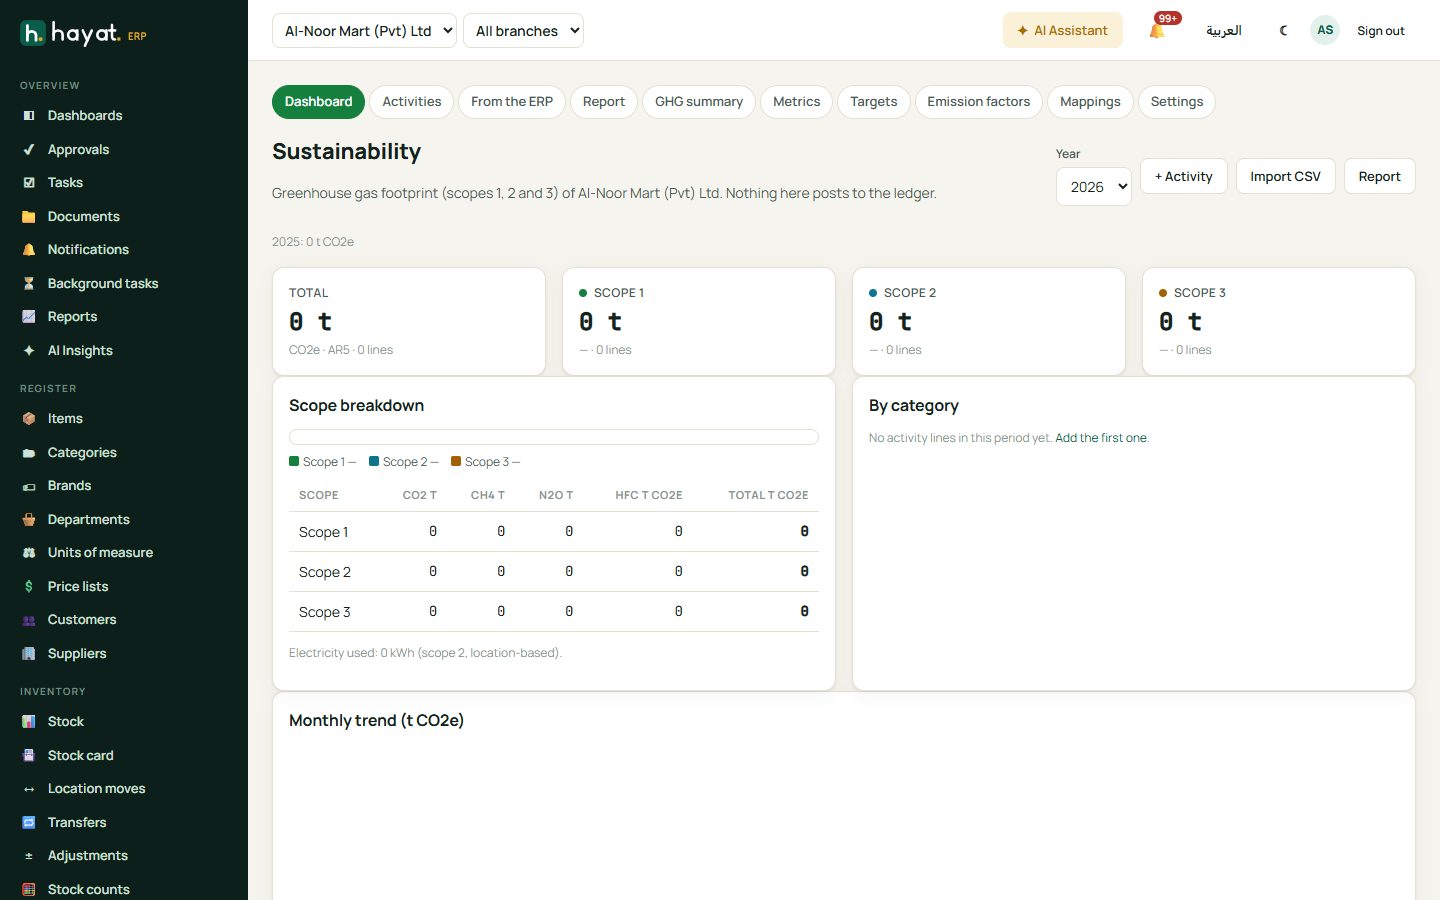The width and height of the screenshot is (1440, 900).
Task: Click the Hayat ERP logo
Action: point(84,34)
